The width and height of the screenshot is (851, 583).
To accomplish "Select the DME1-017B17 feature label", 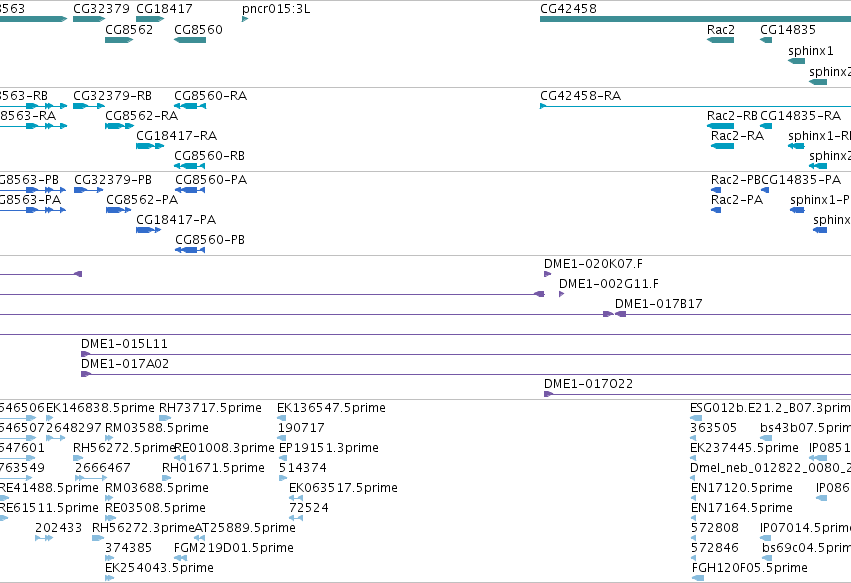I will pyautogui.click(x=658, y=304).
